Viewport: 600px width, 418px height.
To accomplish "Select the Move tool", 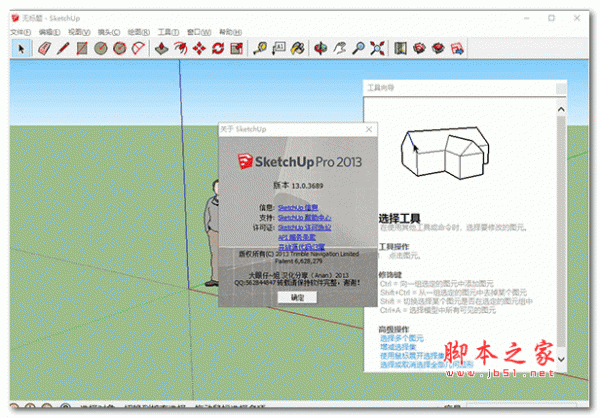I will [x=199, y=49].
